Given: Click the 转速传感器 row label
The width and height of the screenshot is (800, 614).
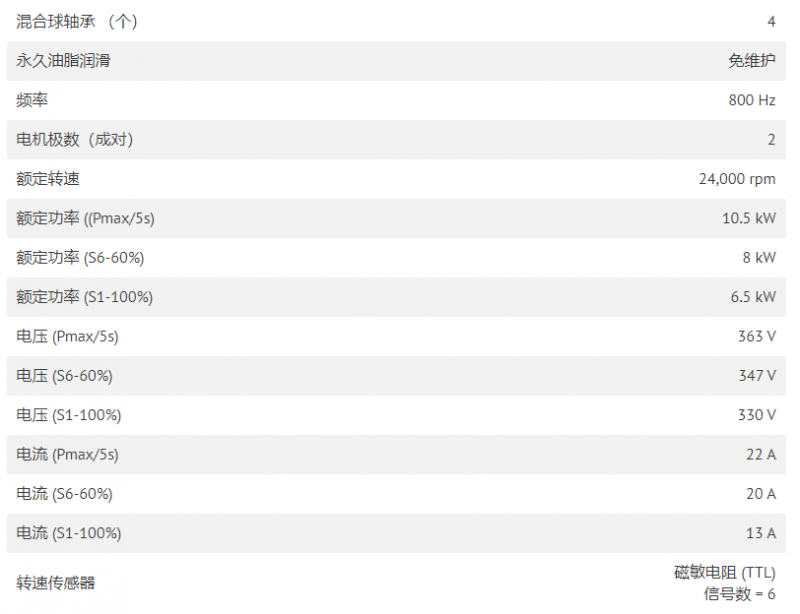Looking at the screenshot, I should click(56, 583).
